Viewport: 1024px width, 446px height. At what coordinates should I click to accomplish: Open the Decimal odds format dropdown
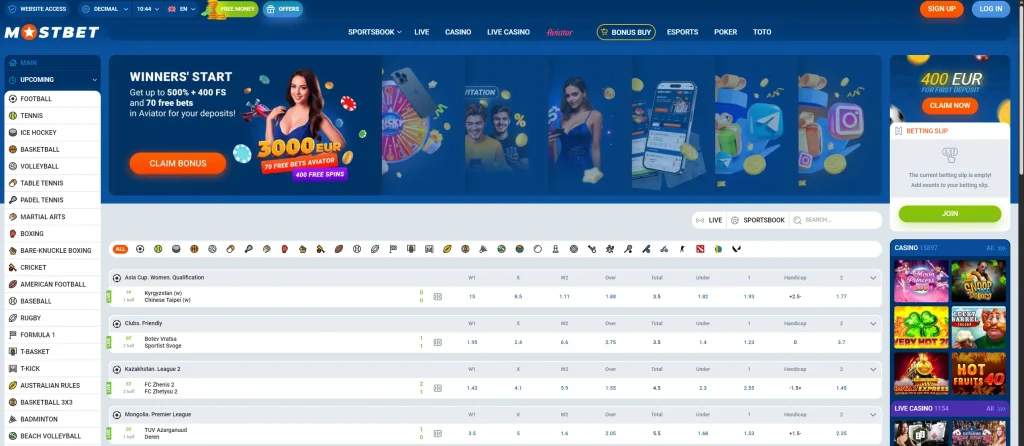coord(104,9)
